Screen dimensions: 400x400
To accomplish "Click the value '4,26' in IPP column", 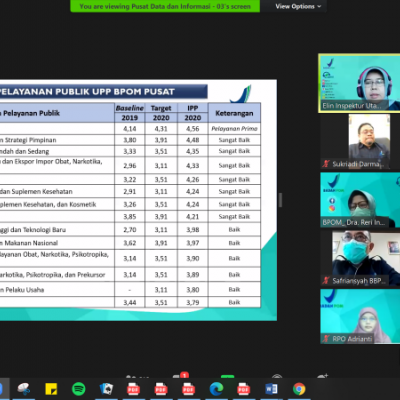I will tap(193, 179).
